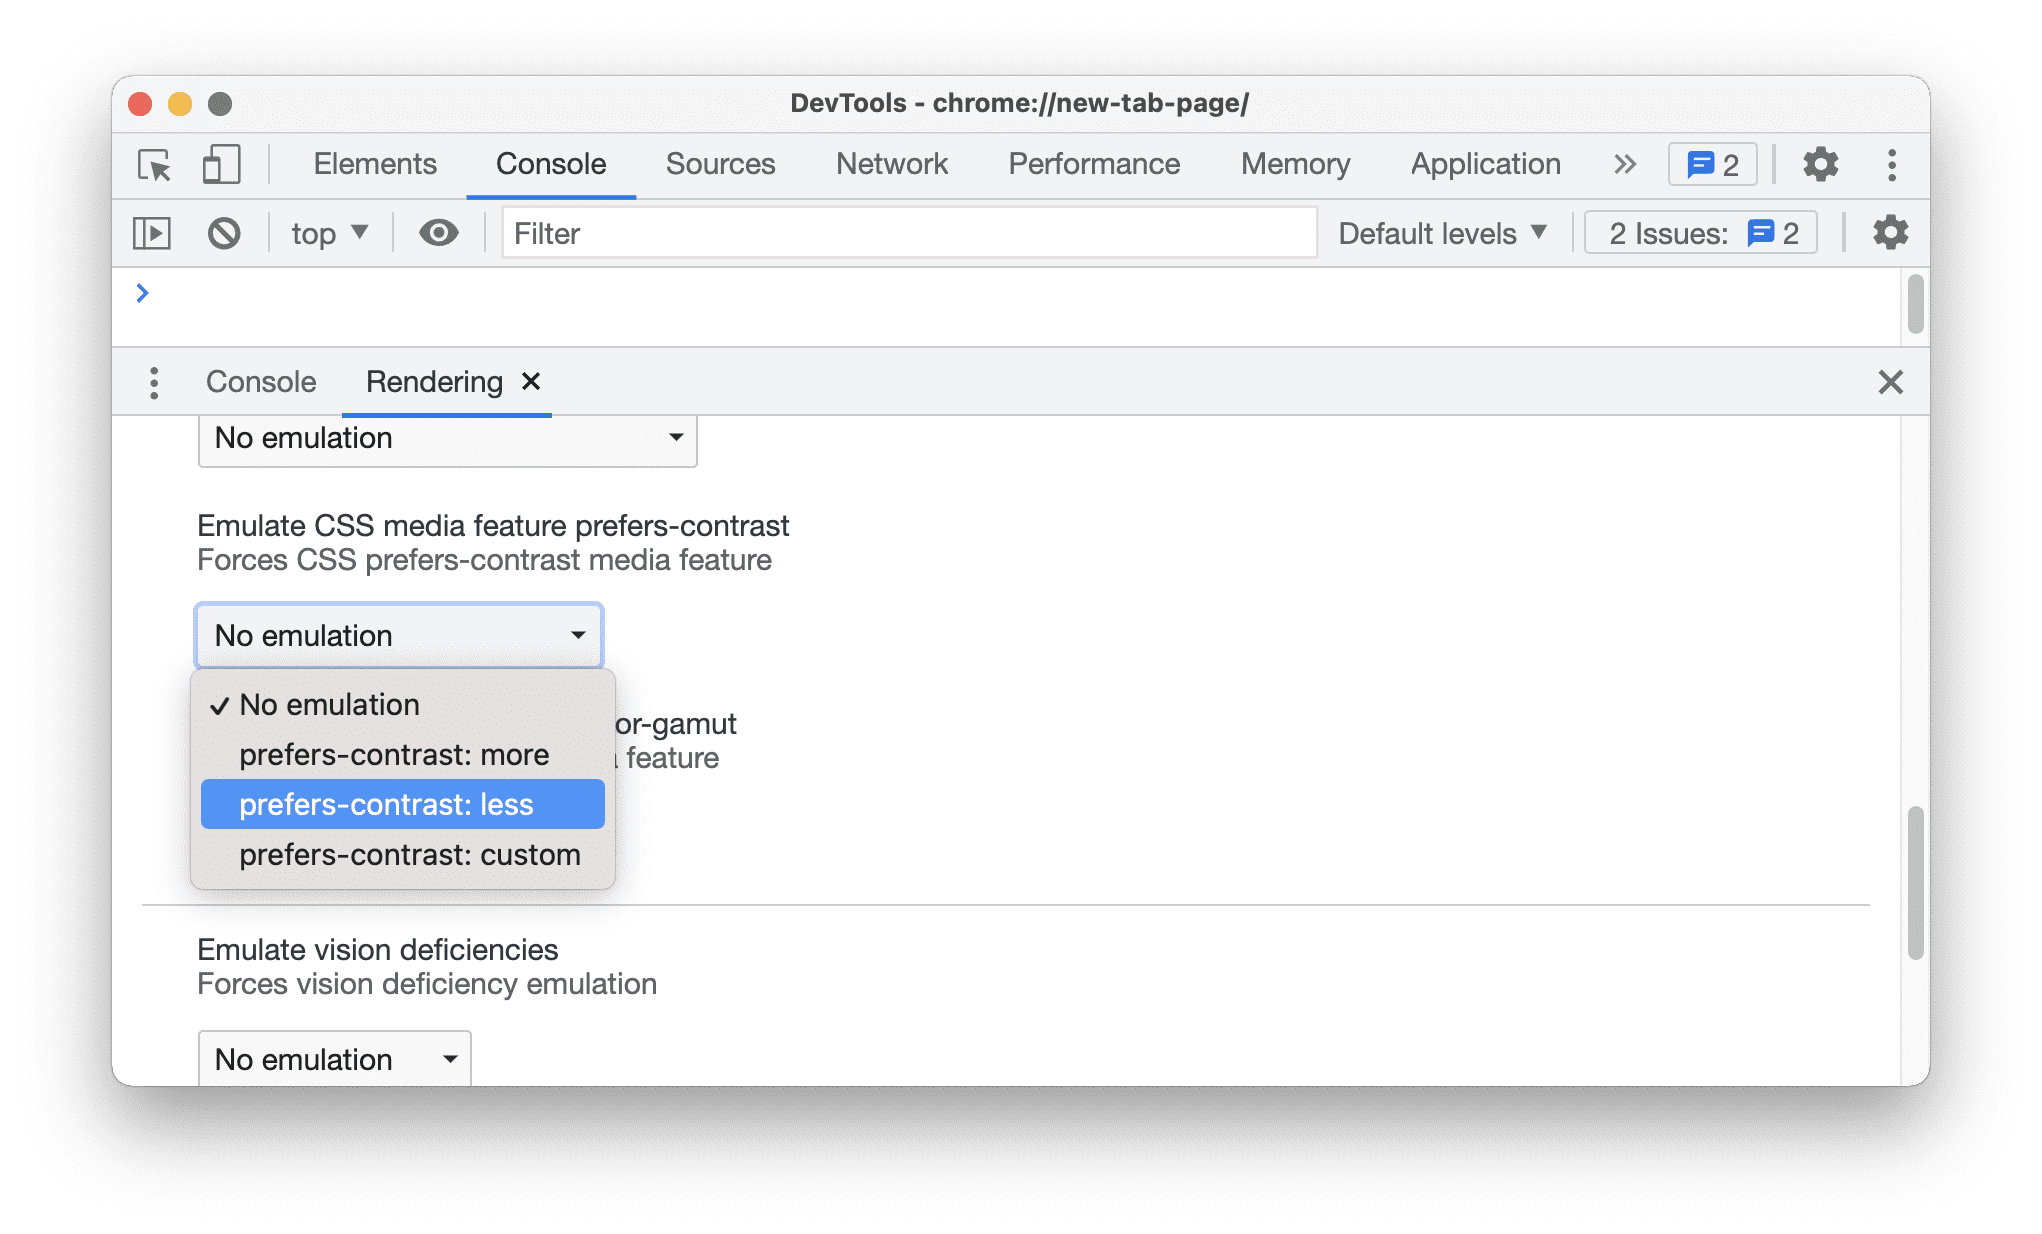Select prefers-contrast: more option
The image size is (2042, 1234).
[394, 754]
